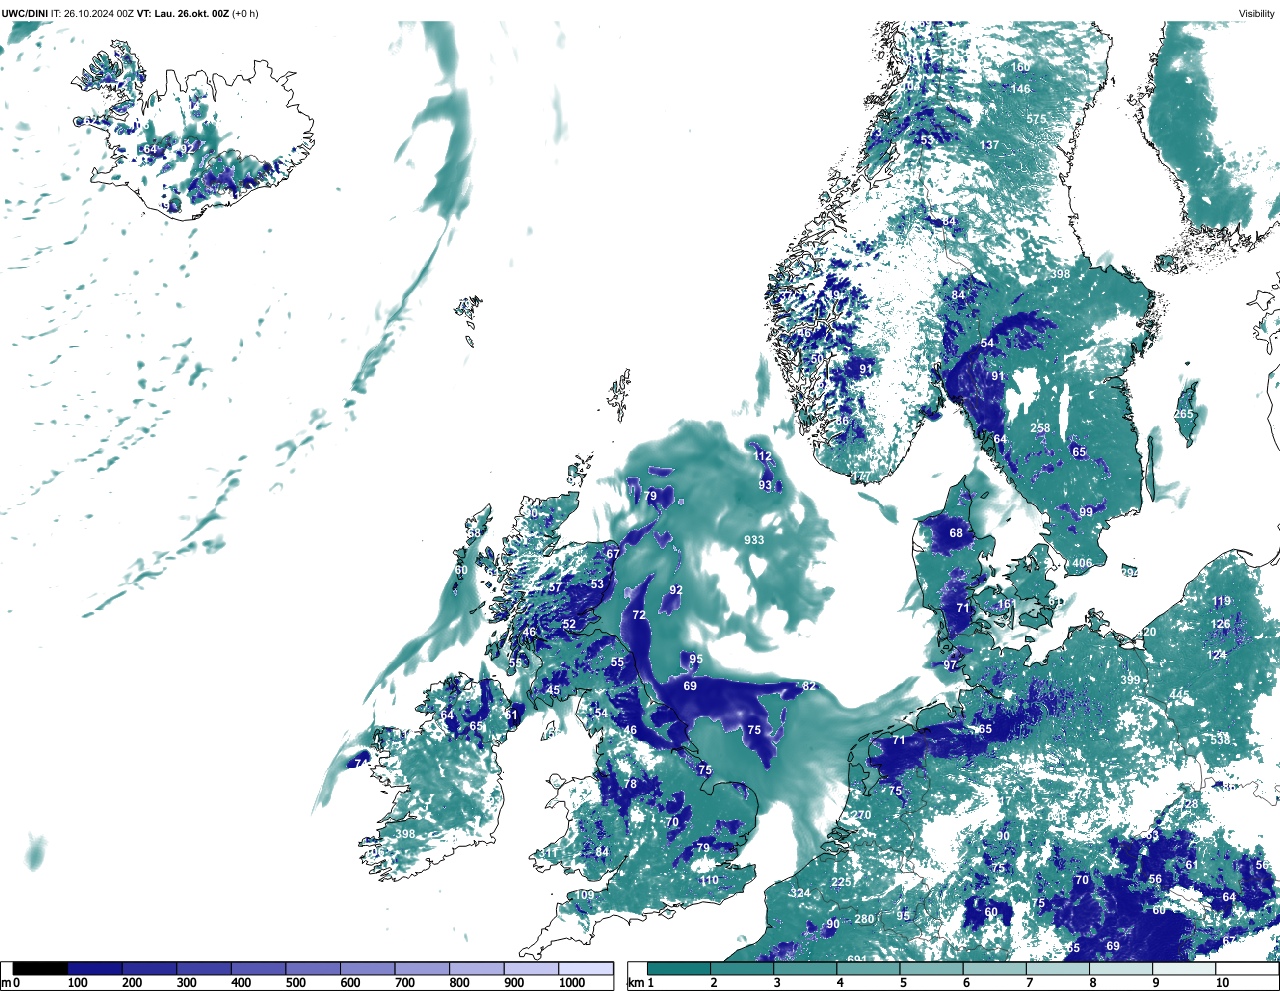Viewport: 1280px width, 991px height.
Task: Choose the swatch right of the 1000 m mark
Action: [x=585, y=968]
